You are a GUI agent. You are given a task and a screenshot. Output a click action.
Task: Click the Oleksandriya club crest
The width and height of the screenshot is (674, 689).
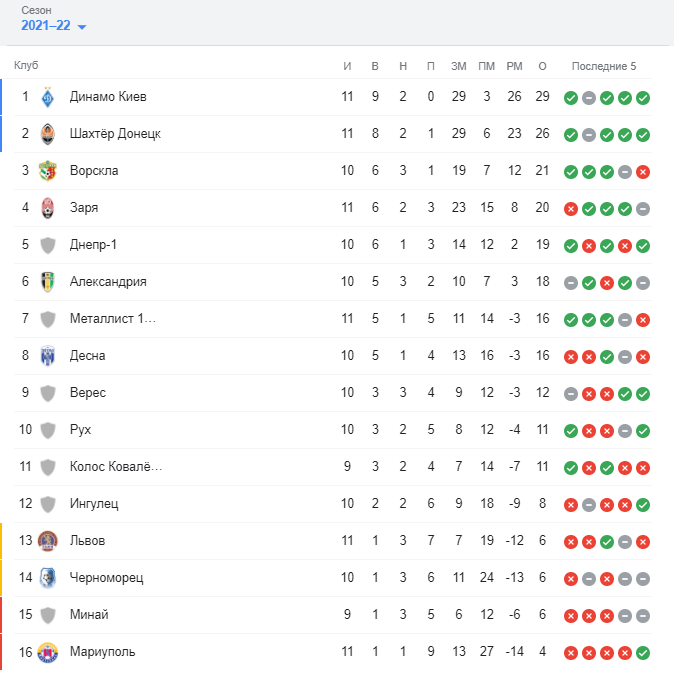point(48,282)
